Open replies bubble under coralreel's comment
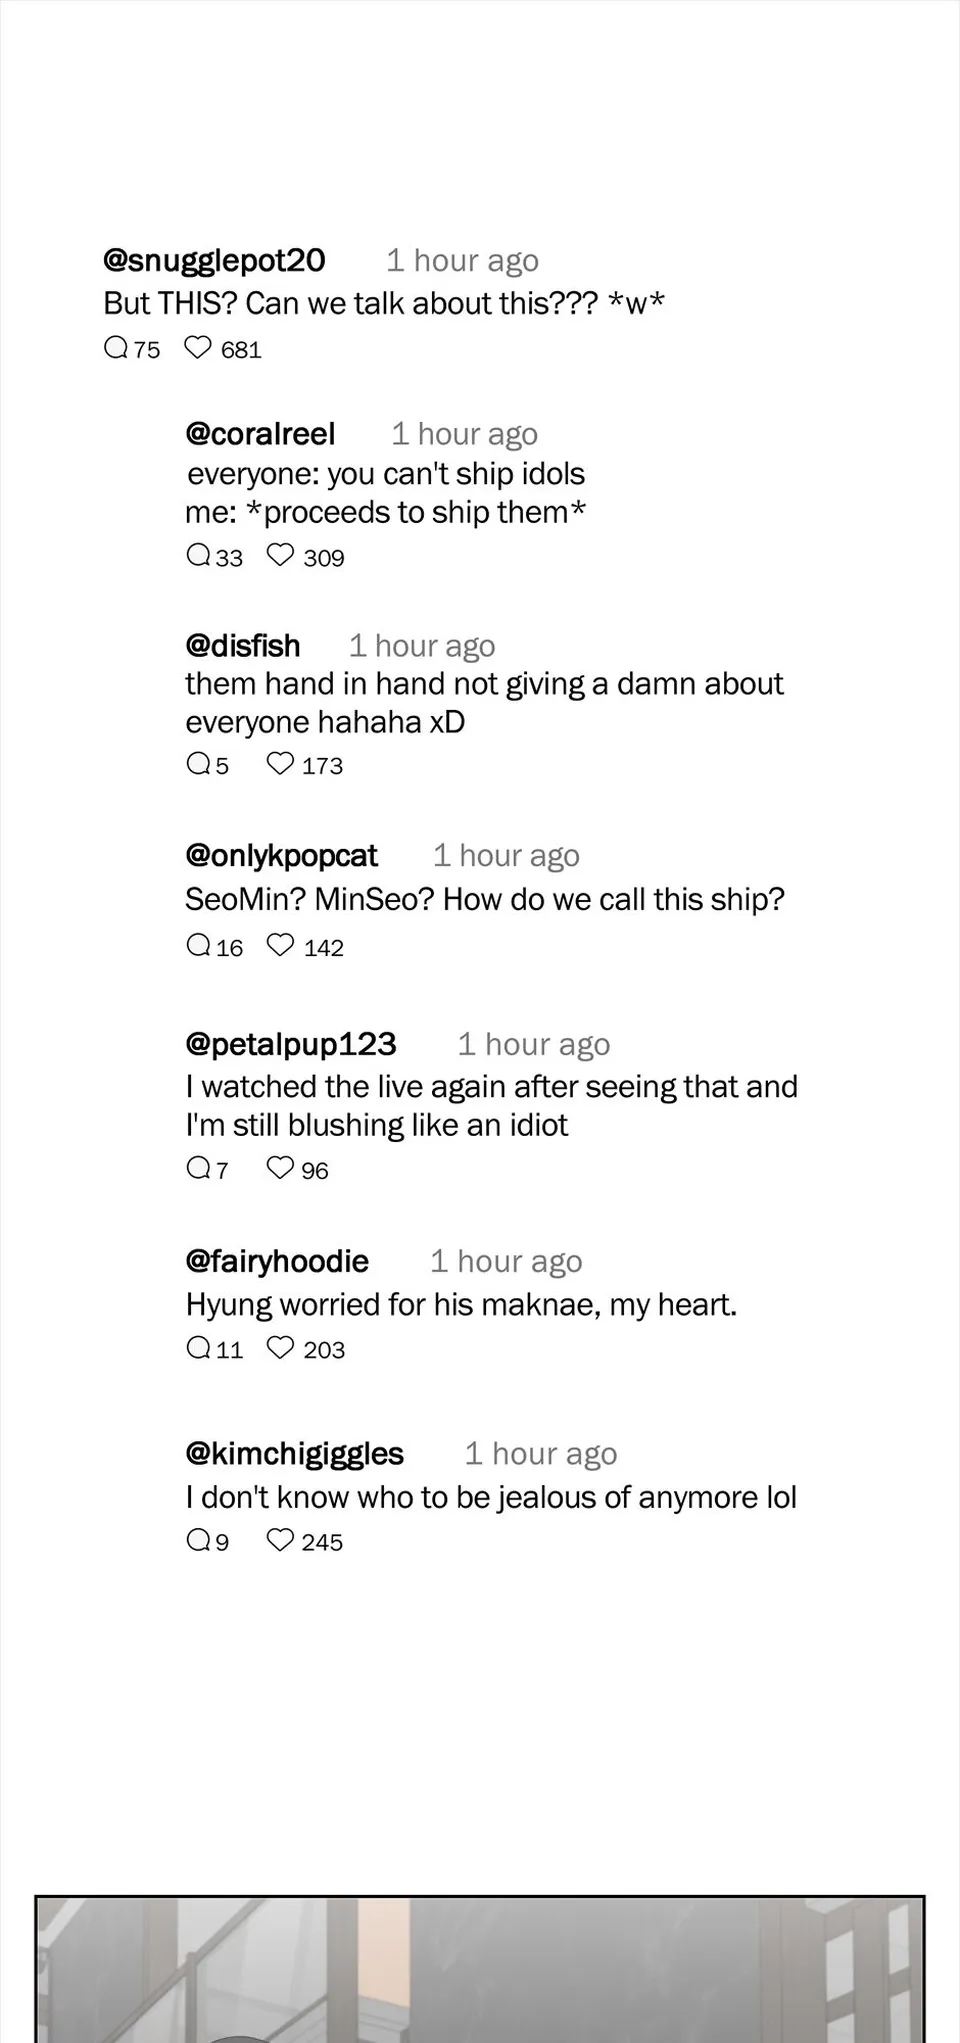Viewport: 960px width, 2043px height. (198, 555)
